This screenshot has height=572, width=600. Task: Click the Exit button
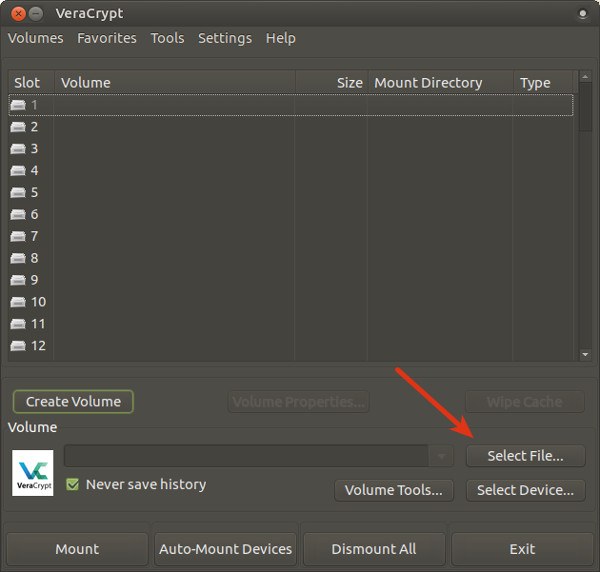tap(522, 549)
